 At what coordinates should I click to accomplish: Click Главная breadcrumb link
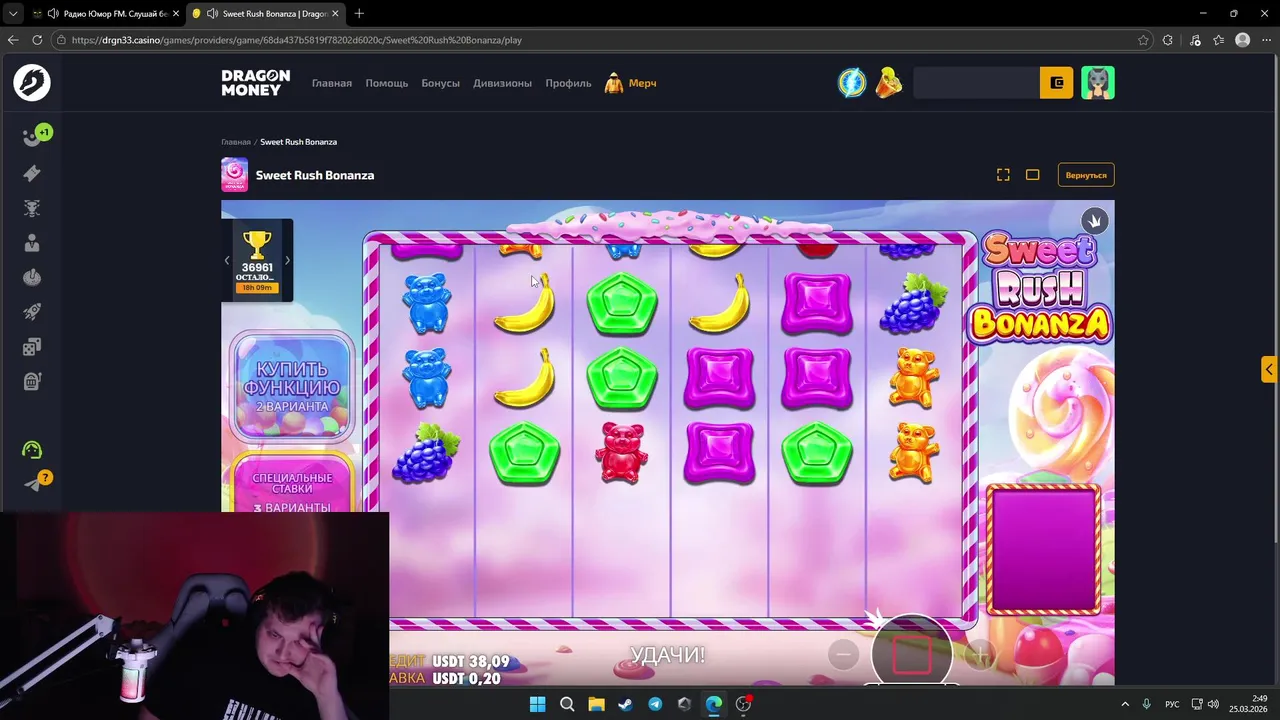236,142
